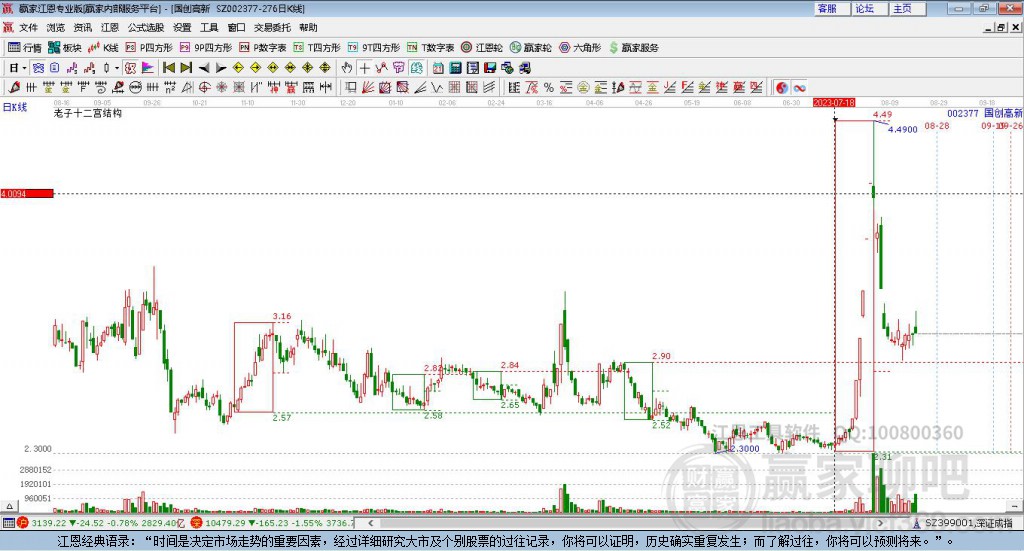
Task: Click the hand pan tool icon
Action: point(347,68)
